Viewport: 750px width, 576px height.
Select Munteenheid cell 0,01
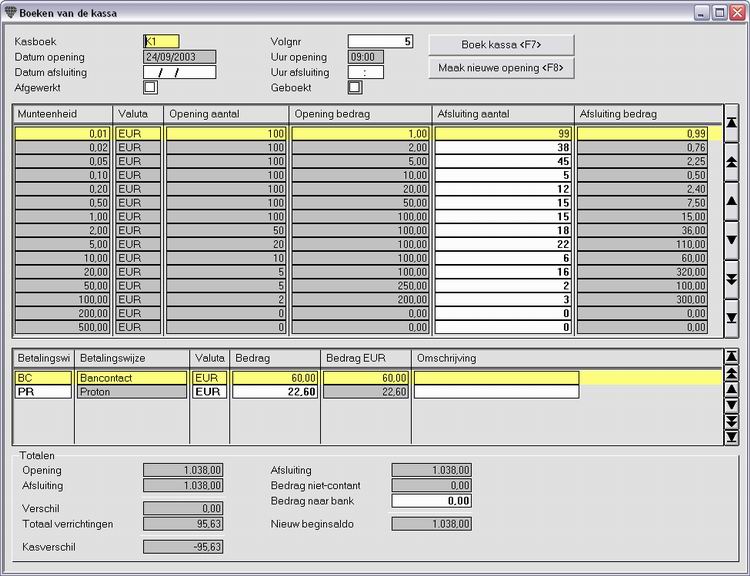[63, 133]
